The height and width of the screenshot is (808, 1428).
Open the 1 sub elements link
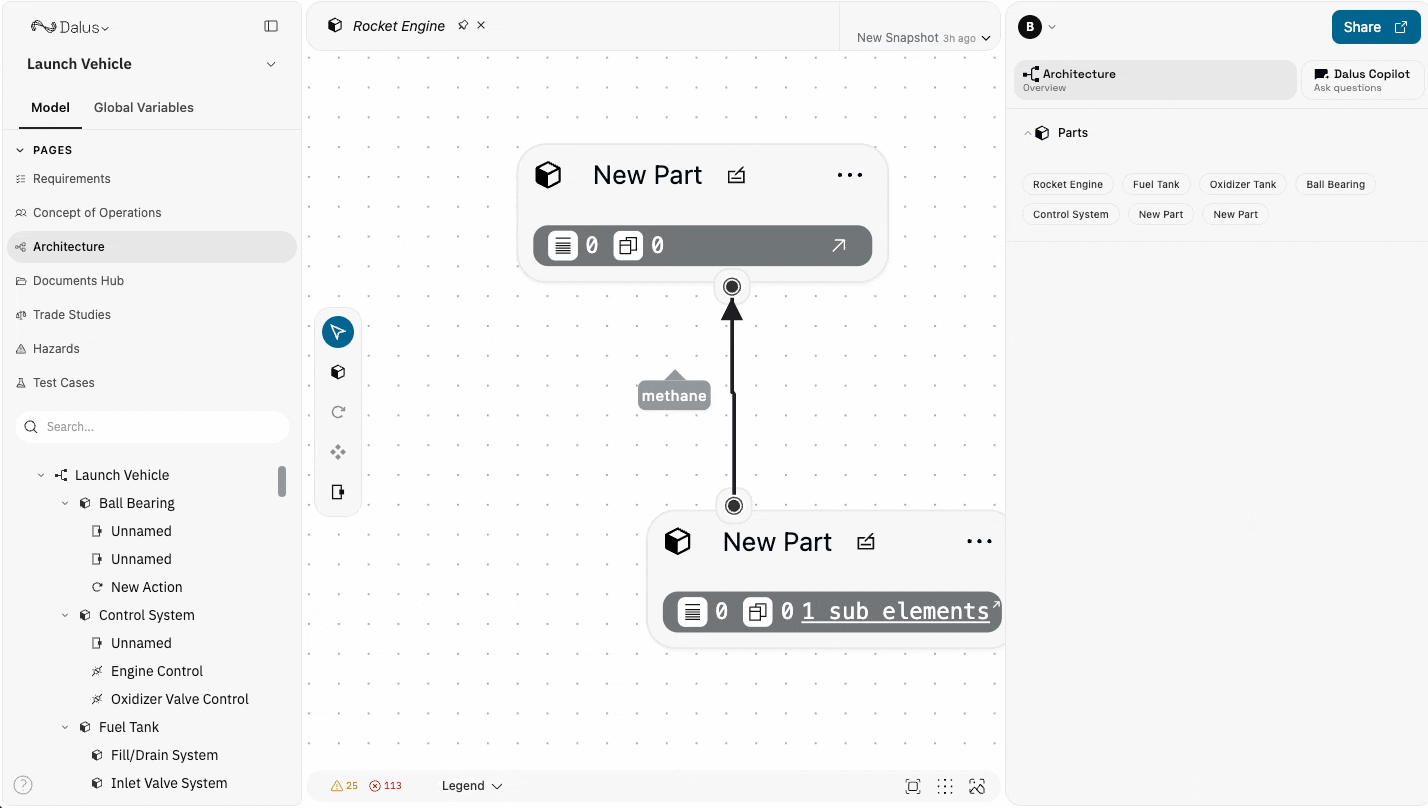[x=895, y=611]
